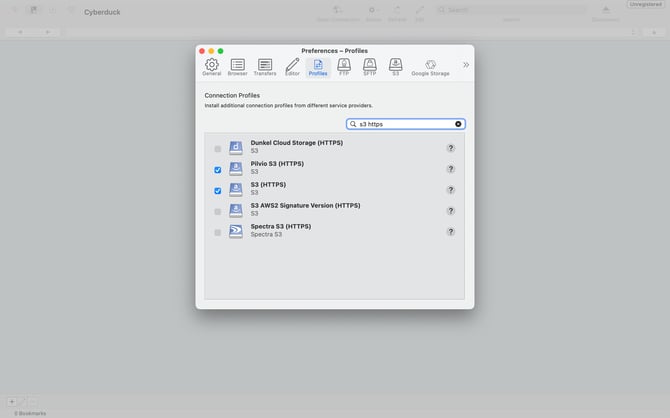Image resolution: width=670 pixels, height=418 pixels.
Task: Enable the Dunkel Cloud Storage (HTTPS) checkbox
Action: pyautogui.click(x=217, y=149)
